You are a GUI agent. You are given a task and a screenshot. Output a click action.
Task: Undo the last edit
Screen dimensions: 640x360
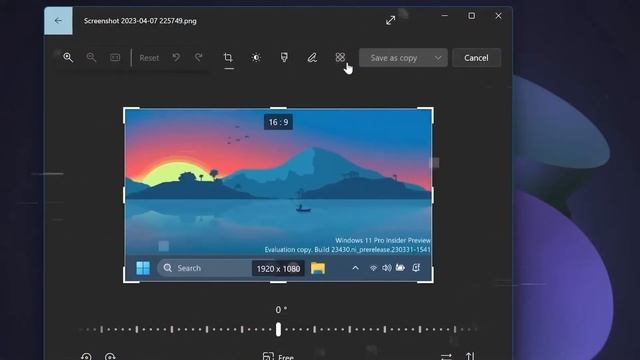click(x=176, y=57)
